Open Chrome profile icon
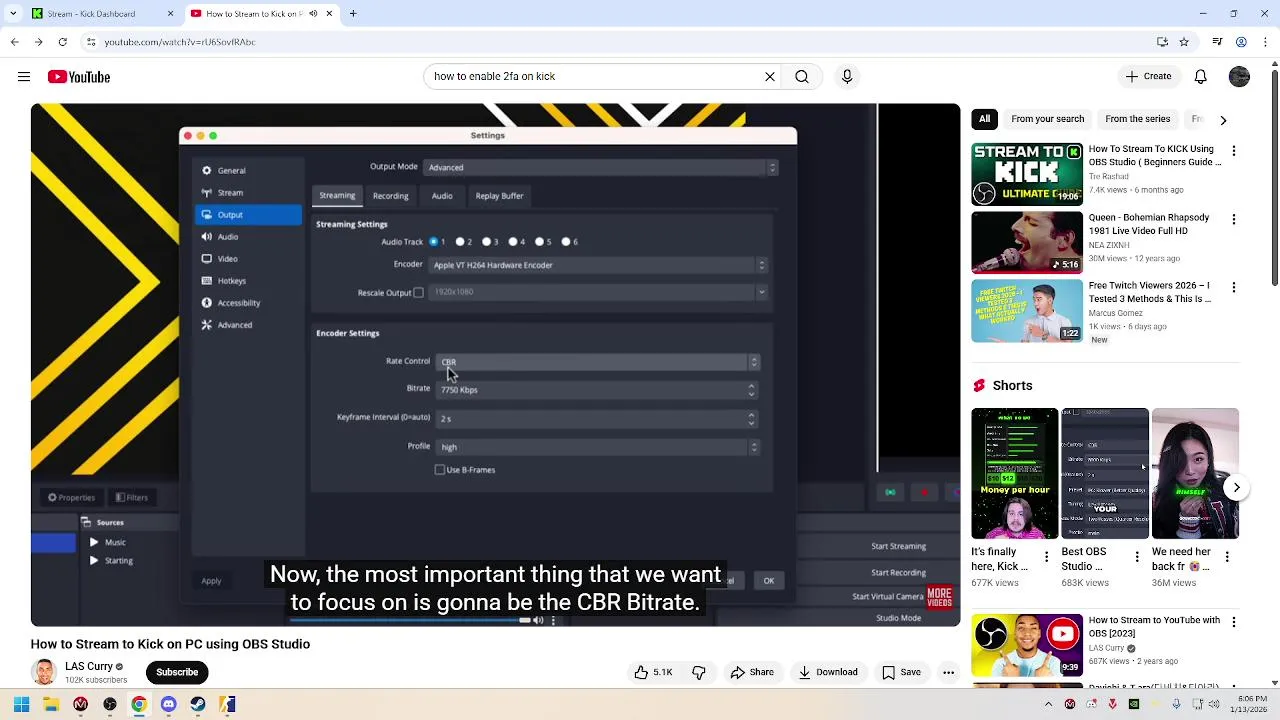This screenshot has height=720, width=1280. (x=1241, y=42)
